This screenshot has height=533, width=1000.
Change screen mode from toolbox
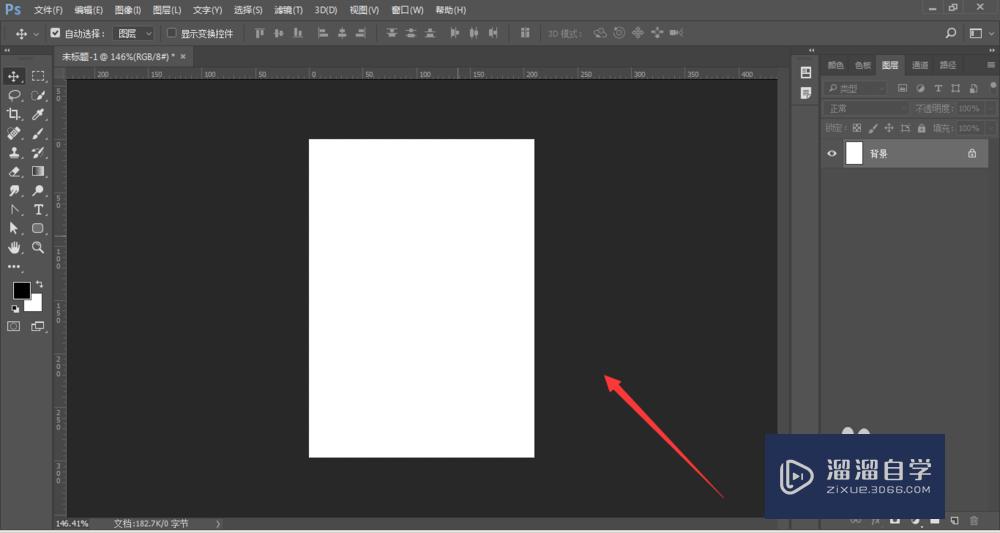click(38, 326)
